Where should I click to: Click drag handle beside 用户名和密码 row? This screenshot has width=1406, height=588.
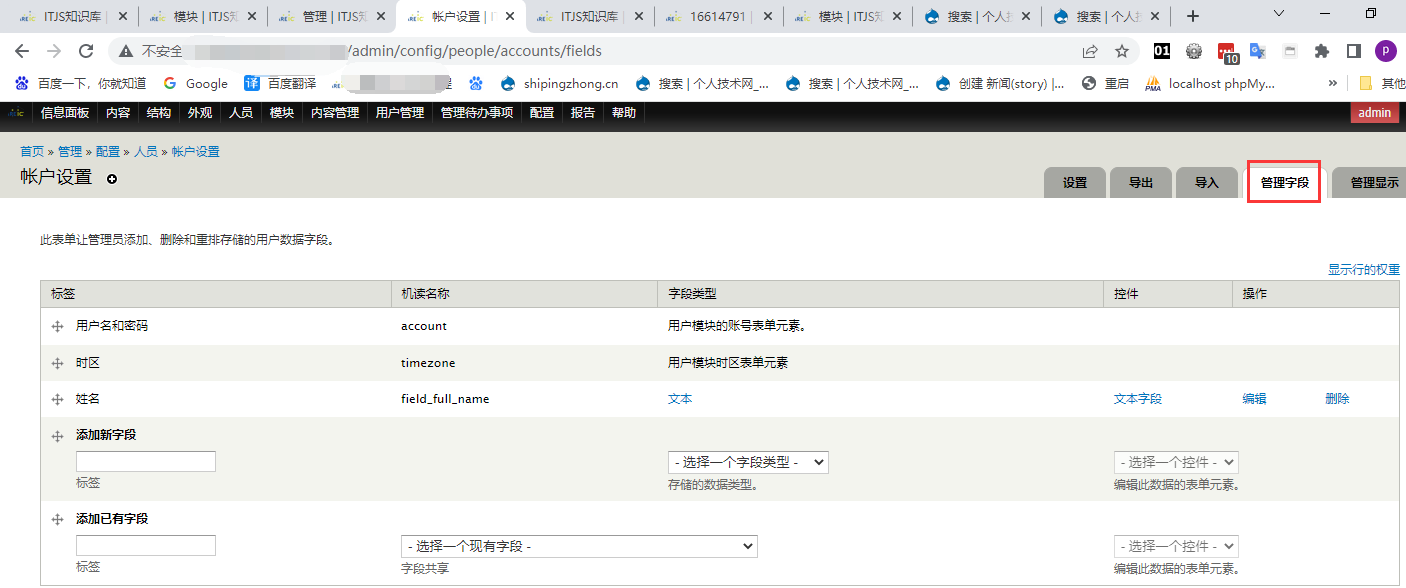pos(57,326)
